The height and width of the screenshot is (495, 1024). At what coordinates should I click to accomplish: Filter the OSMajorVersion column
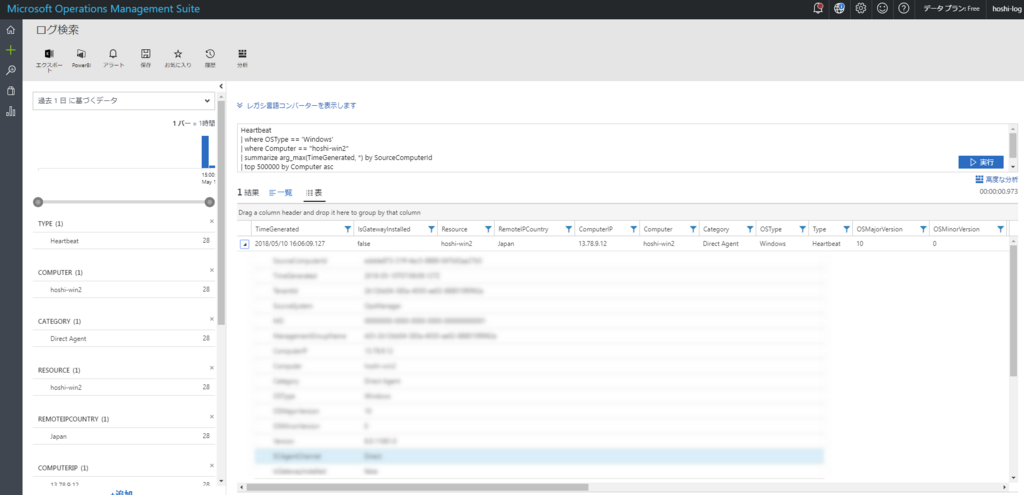(x=923, y=229)
